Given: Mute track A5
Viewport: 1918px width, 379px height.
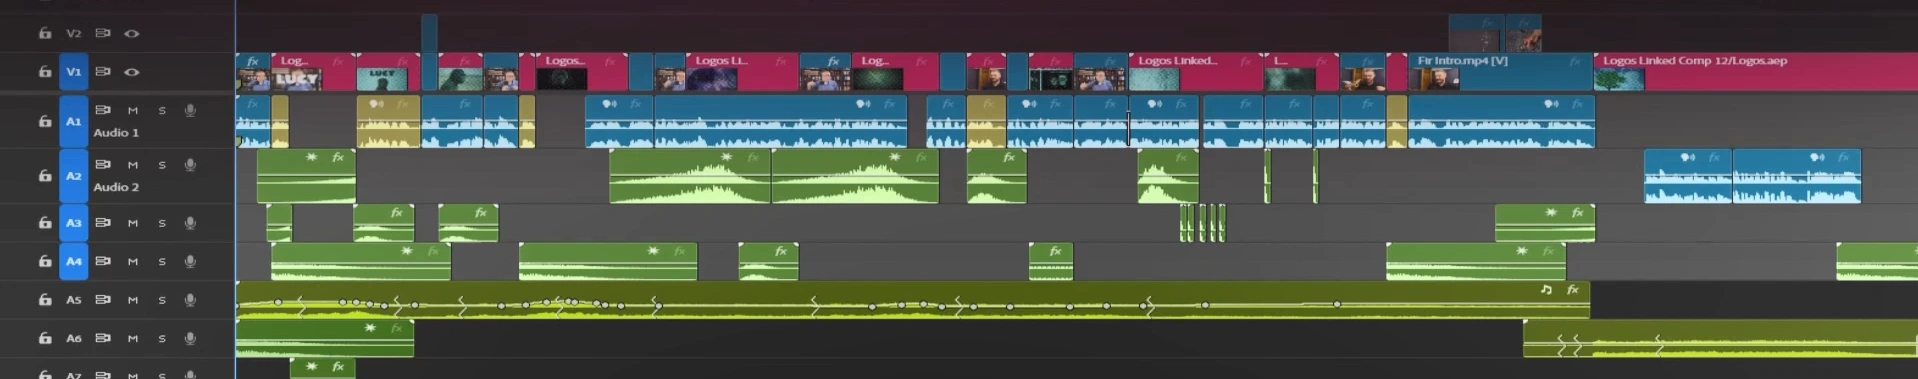Looking at the screenshot, I should point(132,300).
